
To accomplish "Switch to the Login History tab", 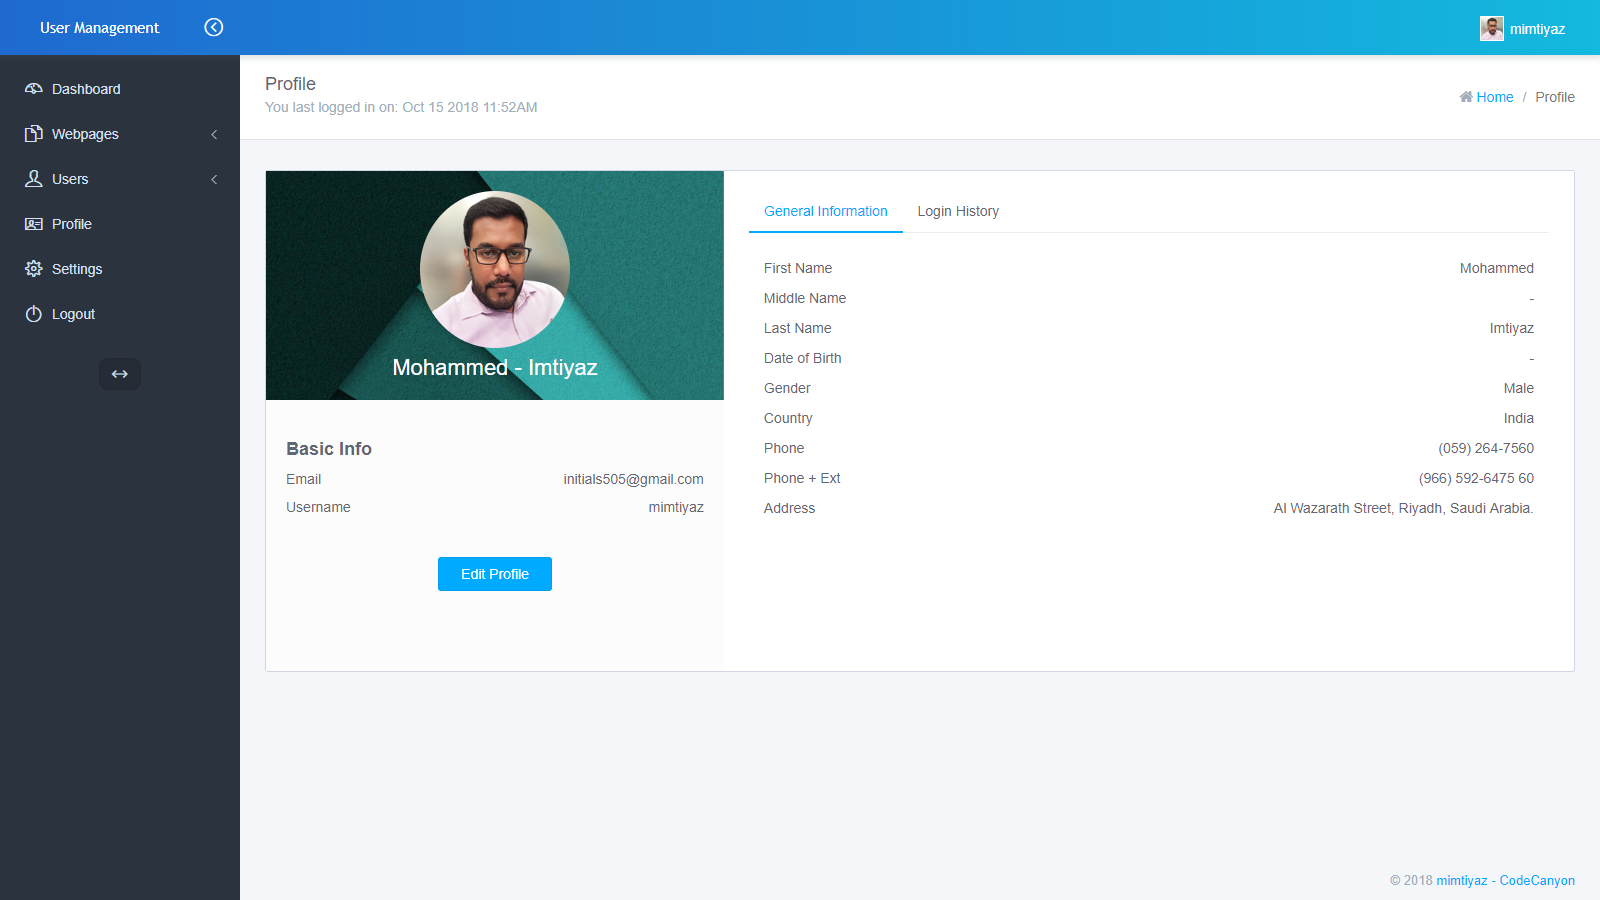I will click(x=957, y=211).
